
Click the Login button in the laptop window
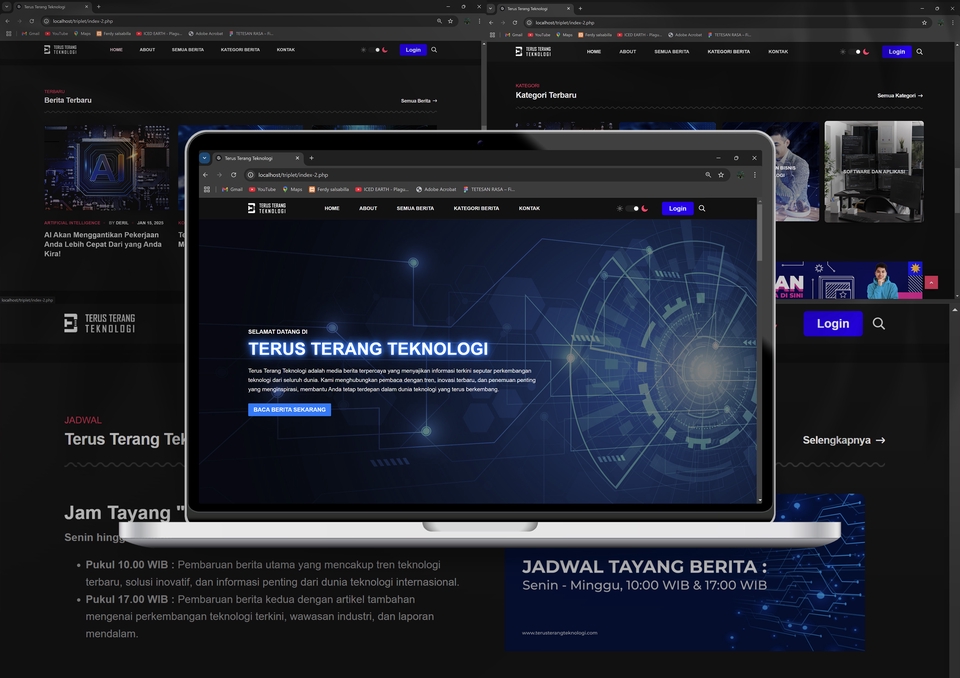(677, 208)
